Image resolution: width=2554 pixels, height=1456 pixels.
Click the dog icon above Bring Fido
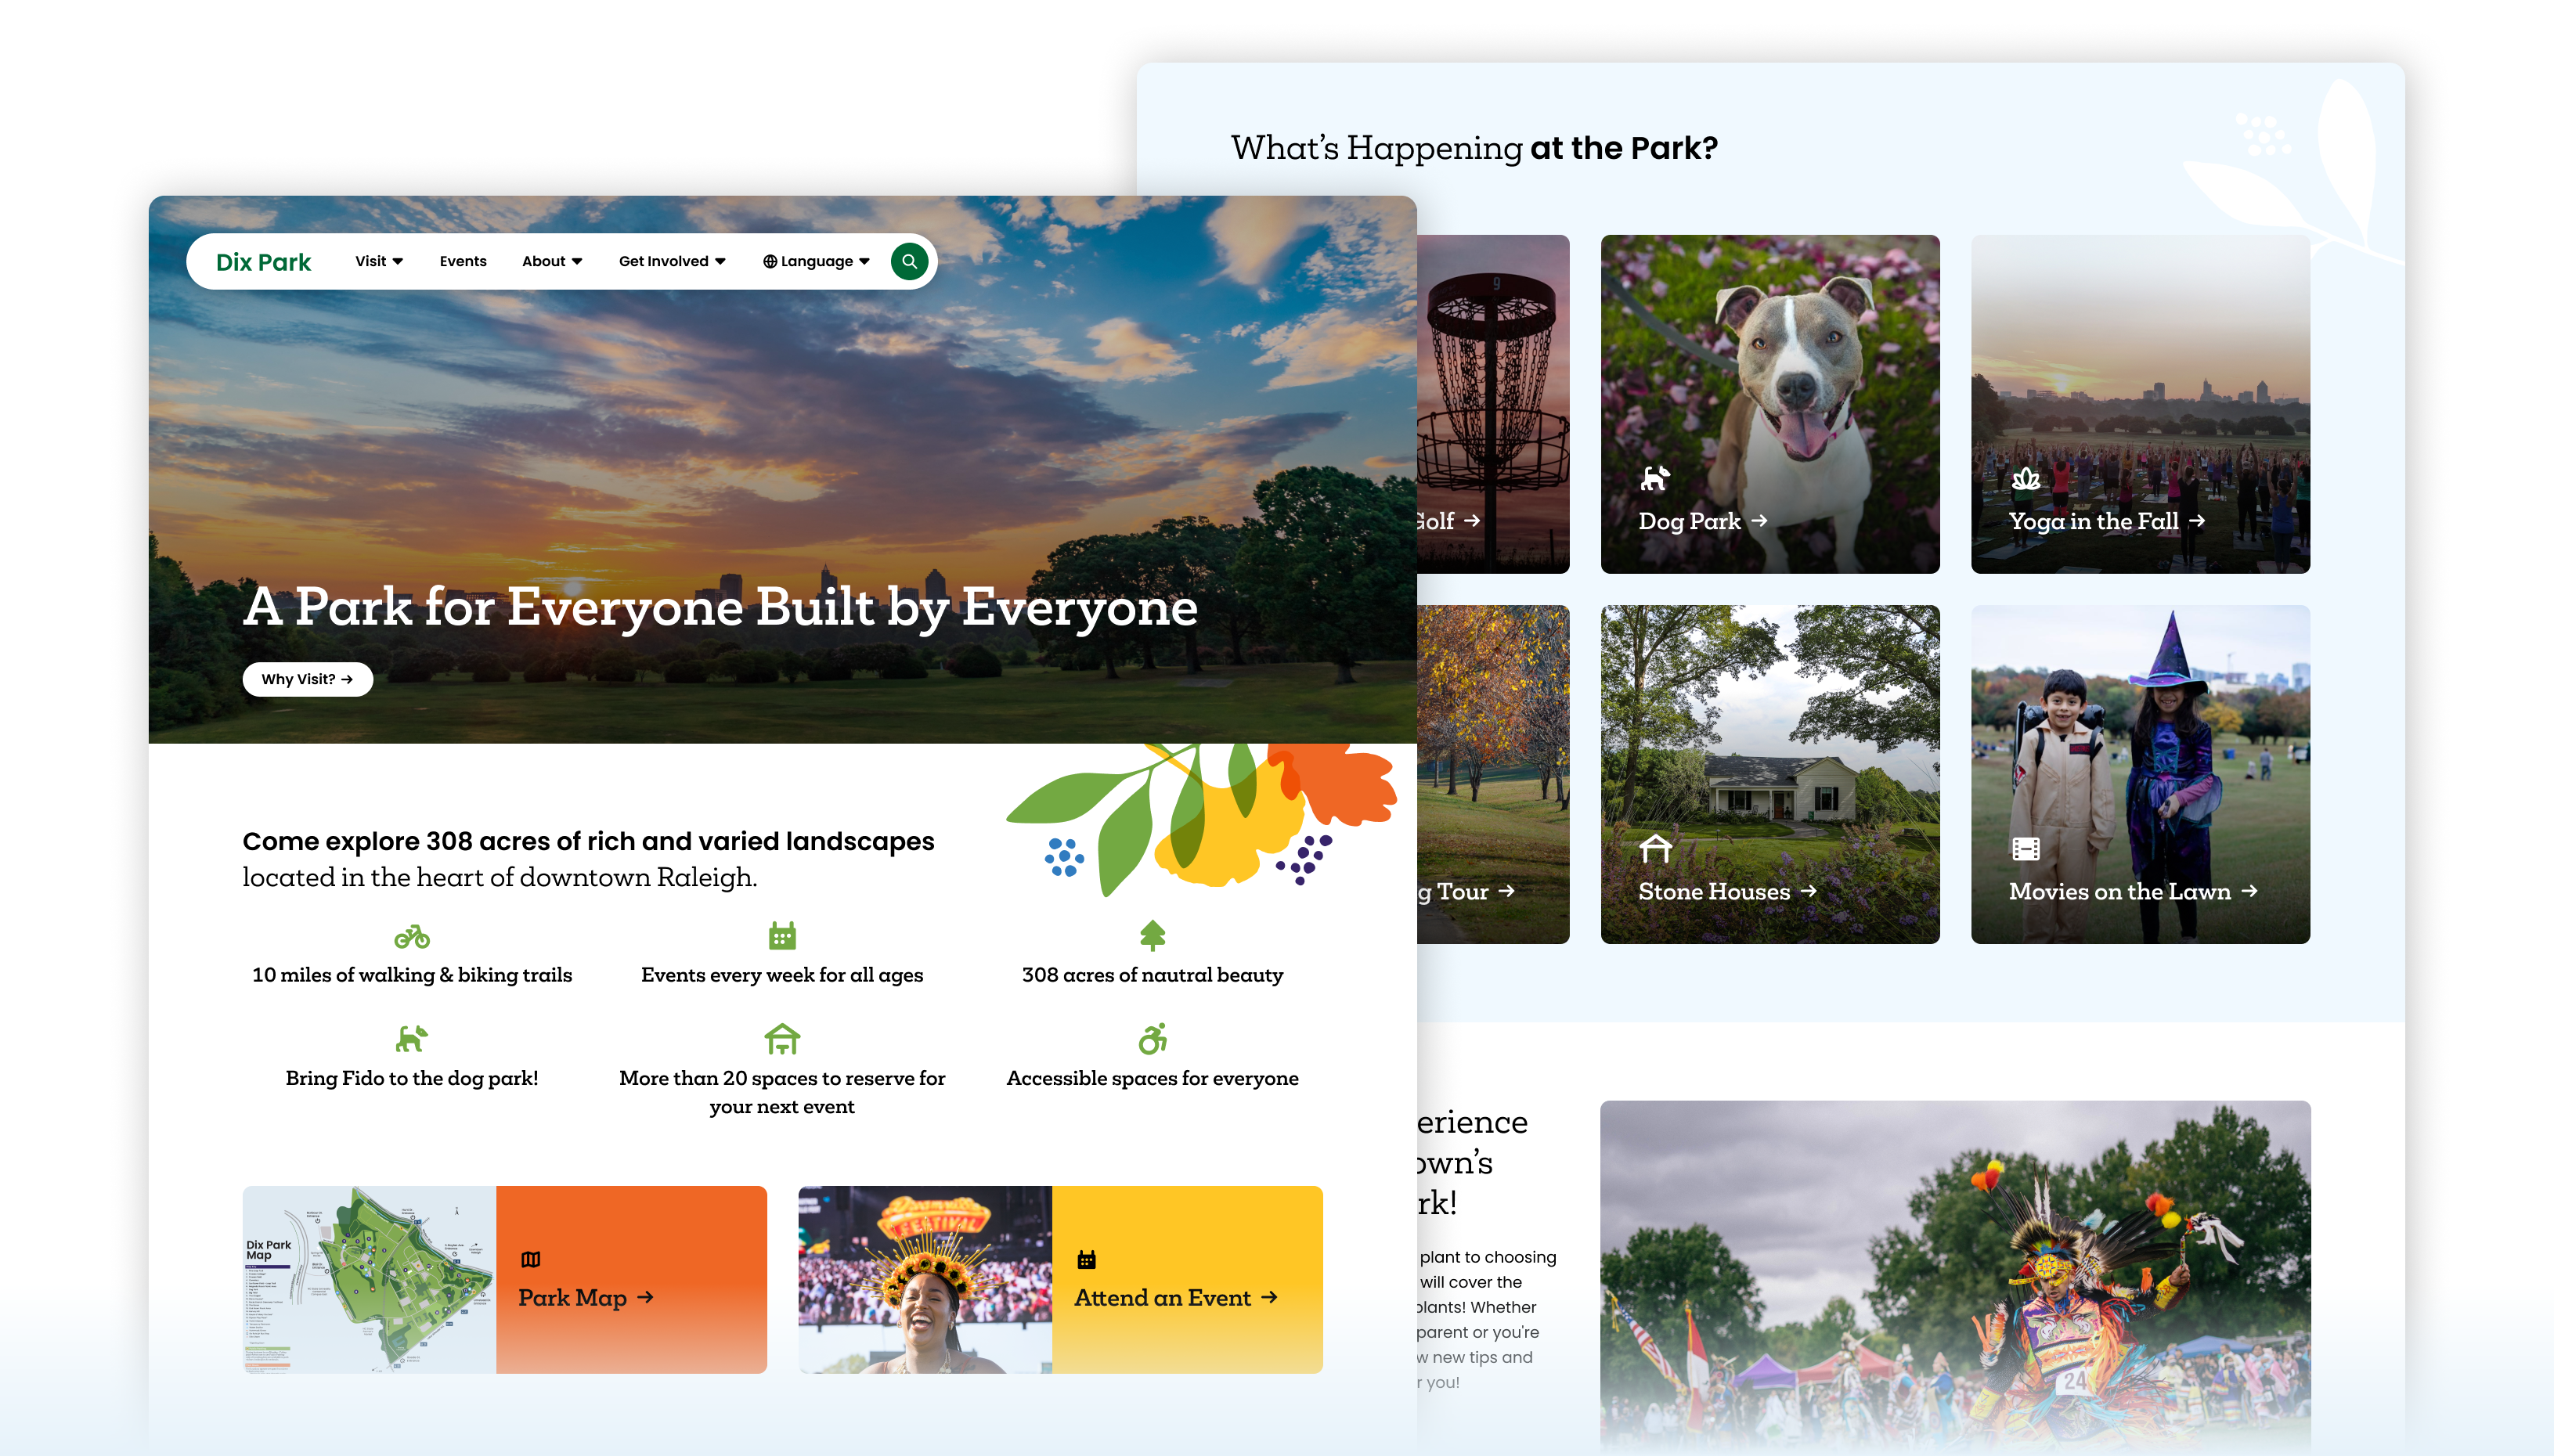click(411, 1039)
